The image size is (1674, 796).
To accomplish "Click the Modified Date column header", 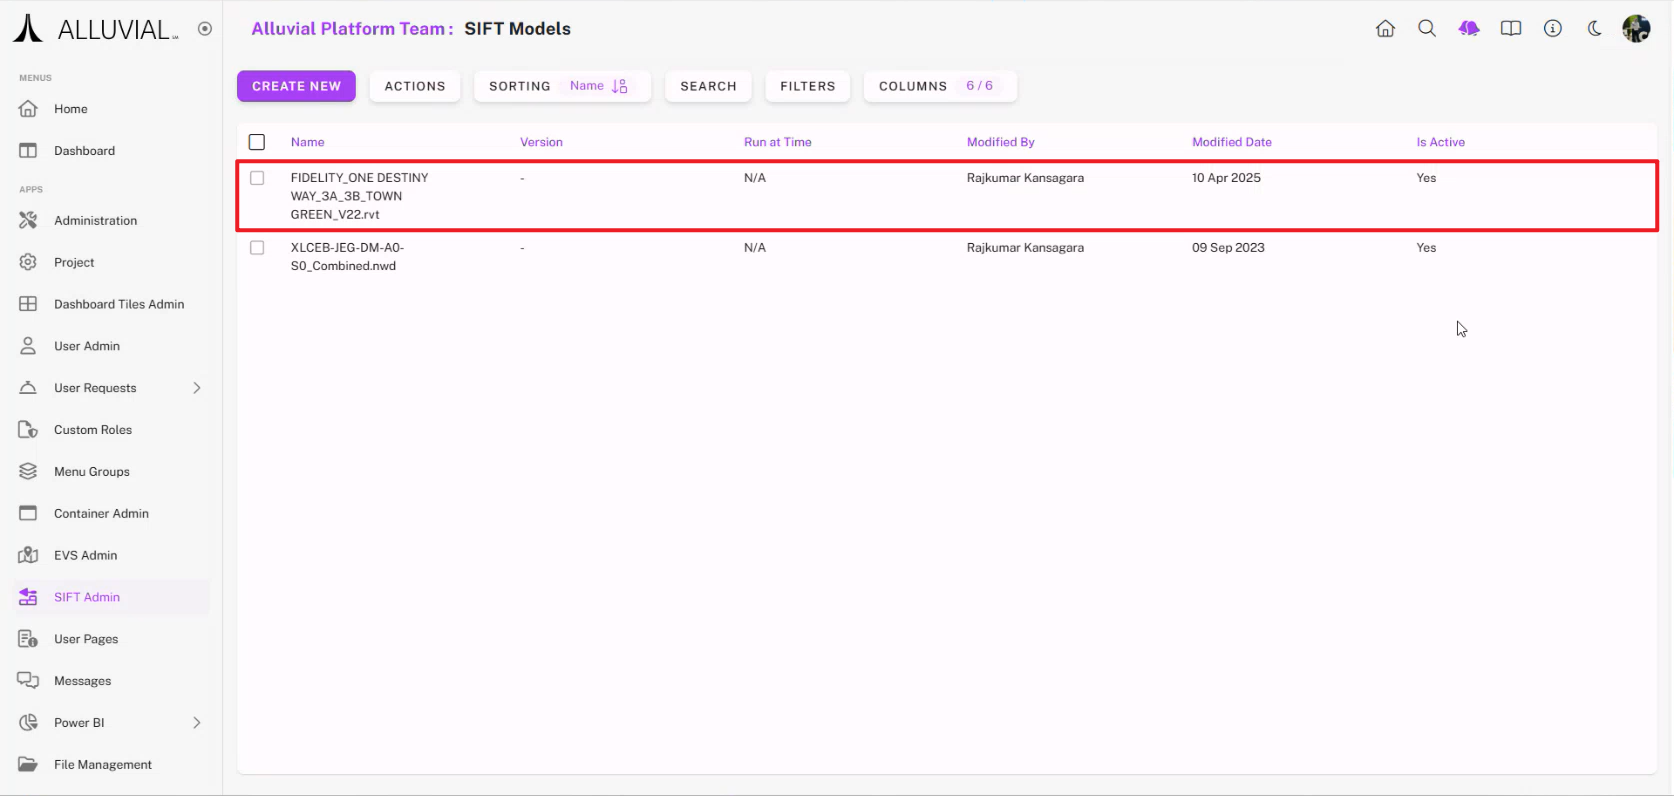I will coord(1231,142).
